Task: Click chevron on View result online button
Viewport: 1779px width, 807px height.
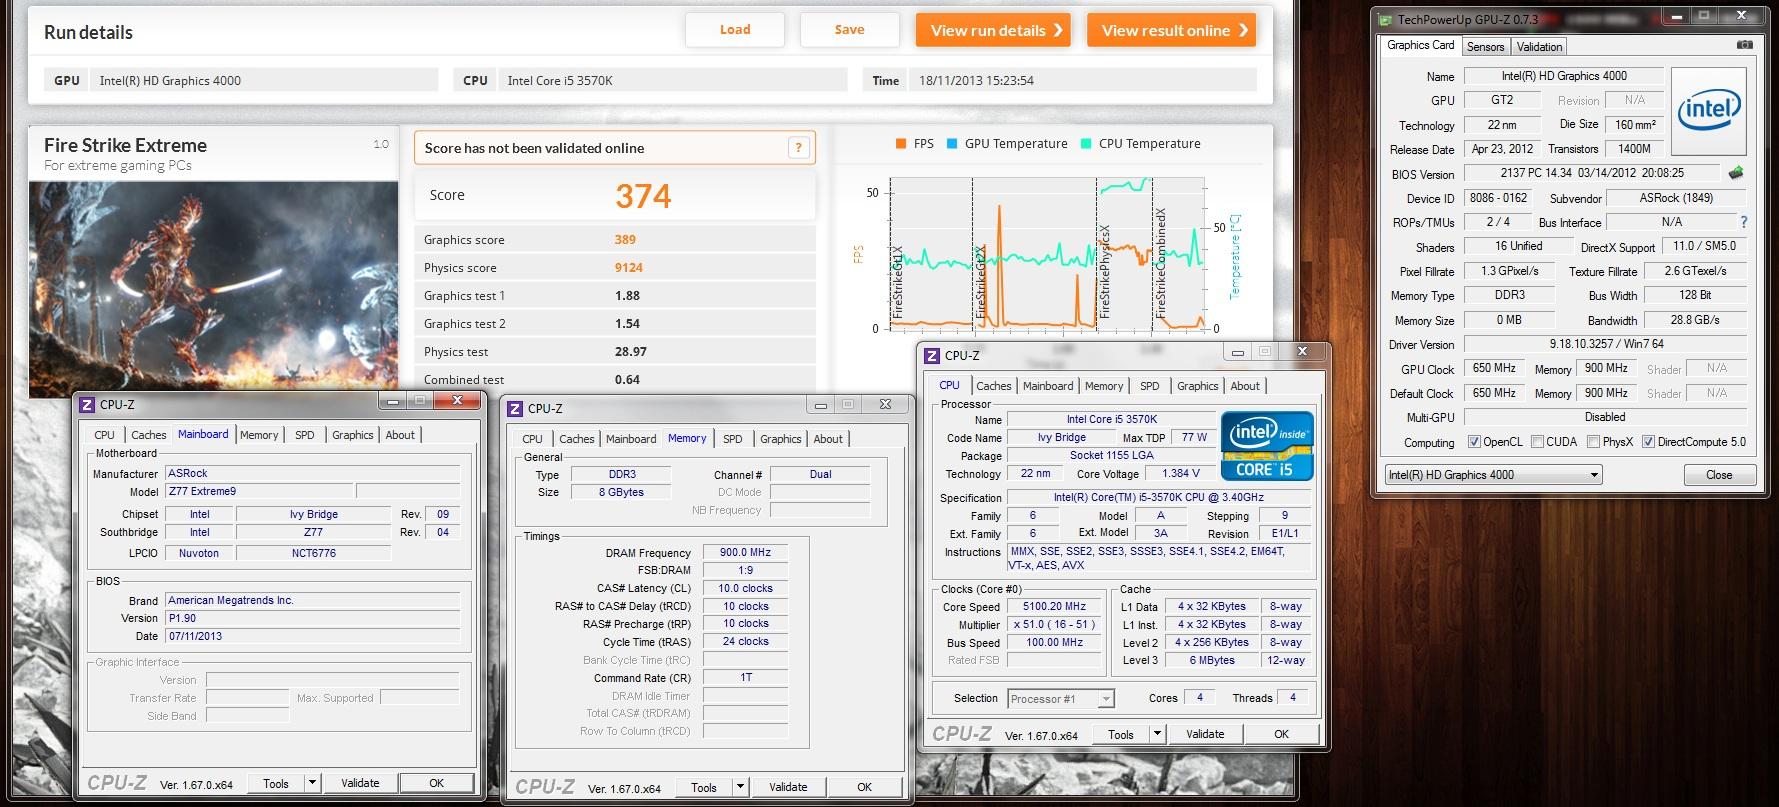Action: coord(1243,30)
